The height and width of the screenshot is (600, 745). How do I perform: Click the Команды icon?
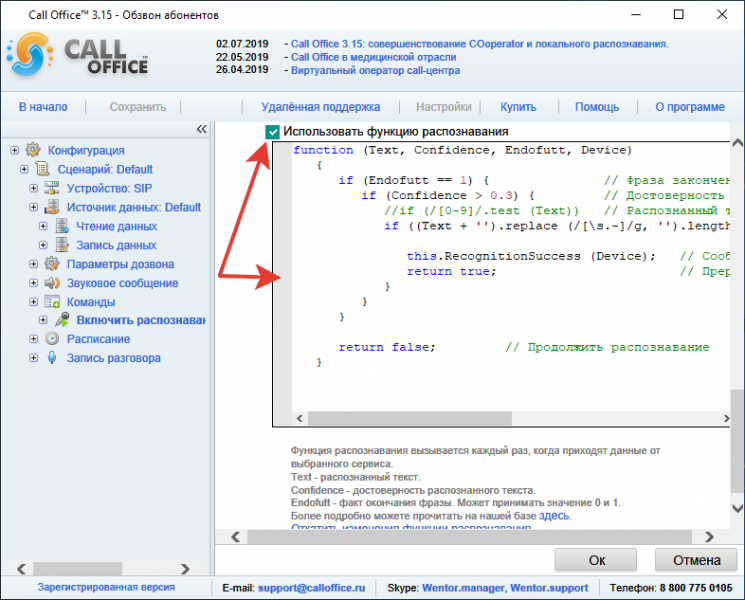click(x=52, y=302)
